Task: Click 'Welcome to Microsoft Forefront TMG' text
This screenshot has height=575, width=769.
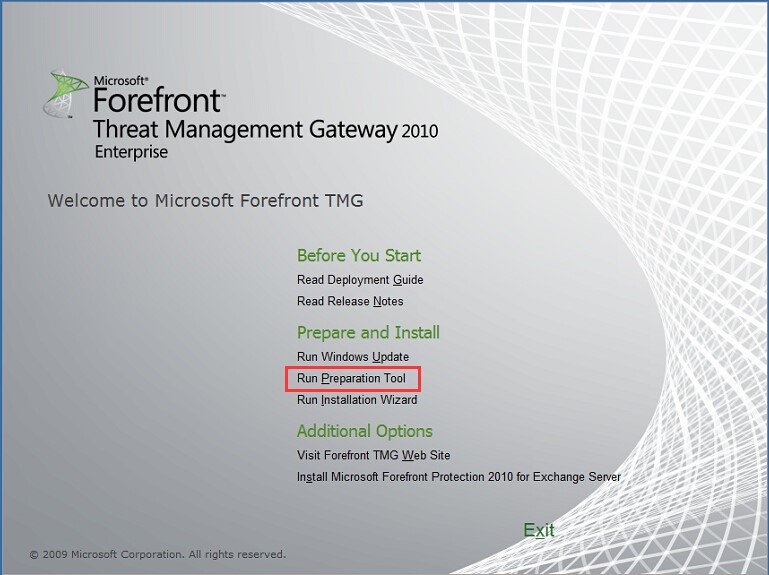Action: [x=205, y=201]
